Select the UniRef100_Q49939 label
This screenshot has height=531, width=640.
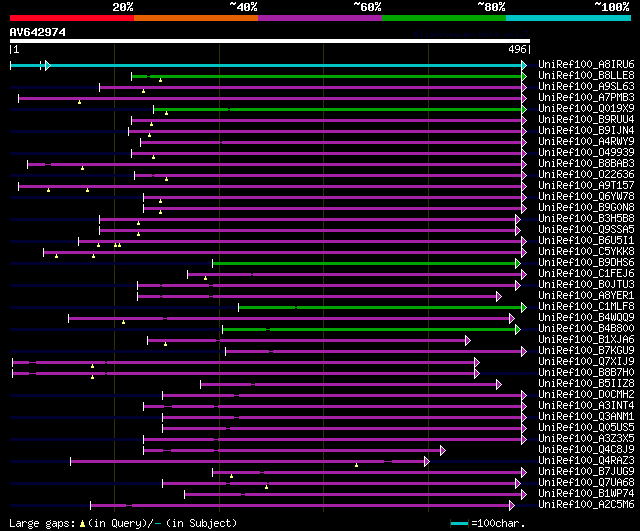[586, 153]
